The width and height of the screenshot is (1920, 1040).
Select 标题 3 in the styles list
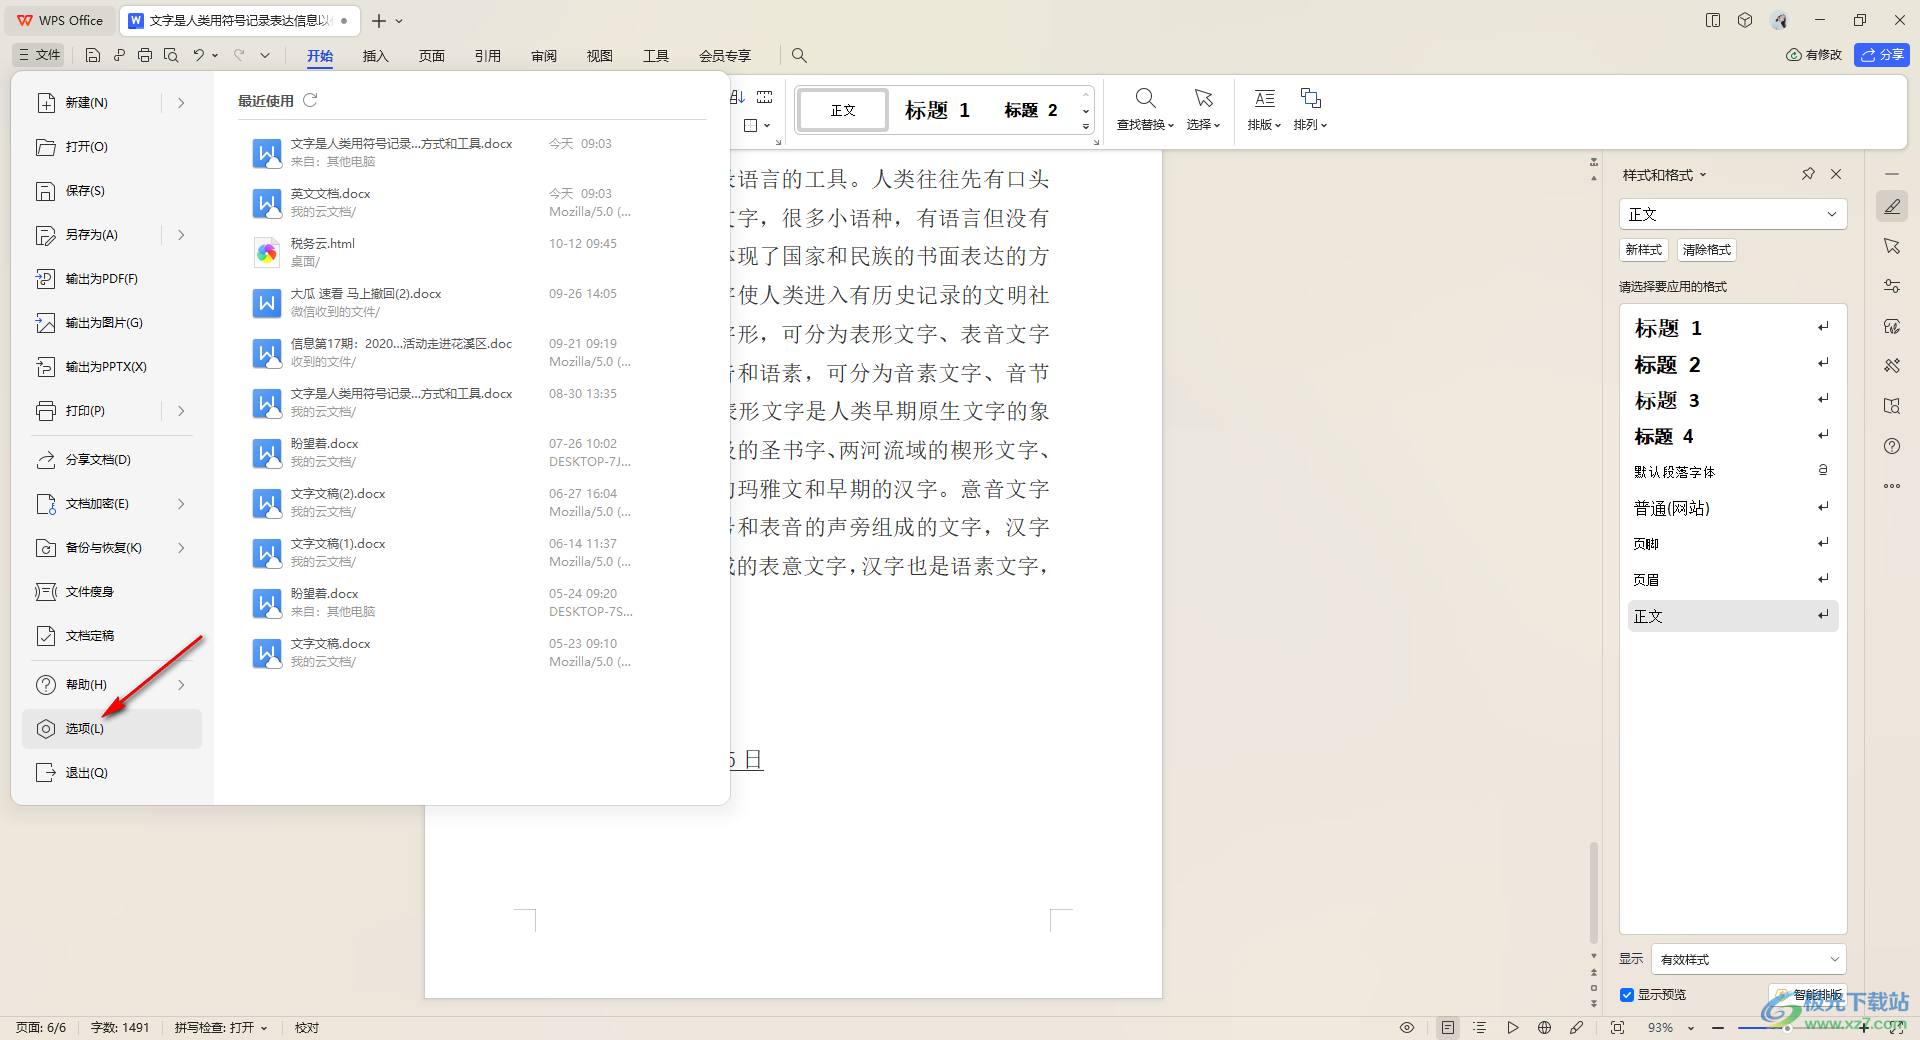click(x=1732, y=400)
